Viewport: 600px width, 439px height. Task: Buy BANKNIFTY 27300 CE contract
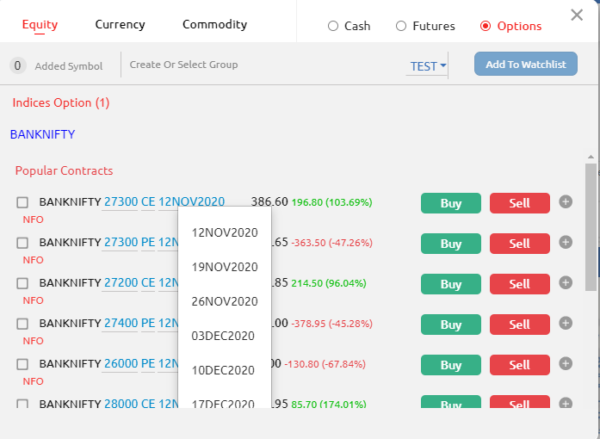[451, 203]
